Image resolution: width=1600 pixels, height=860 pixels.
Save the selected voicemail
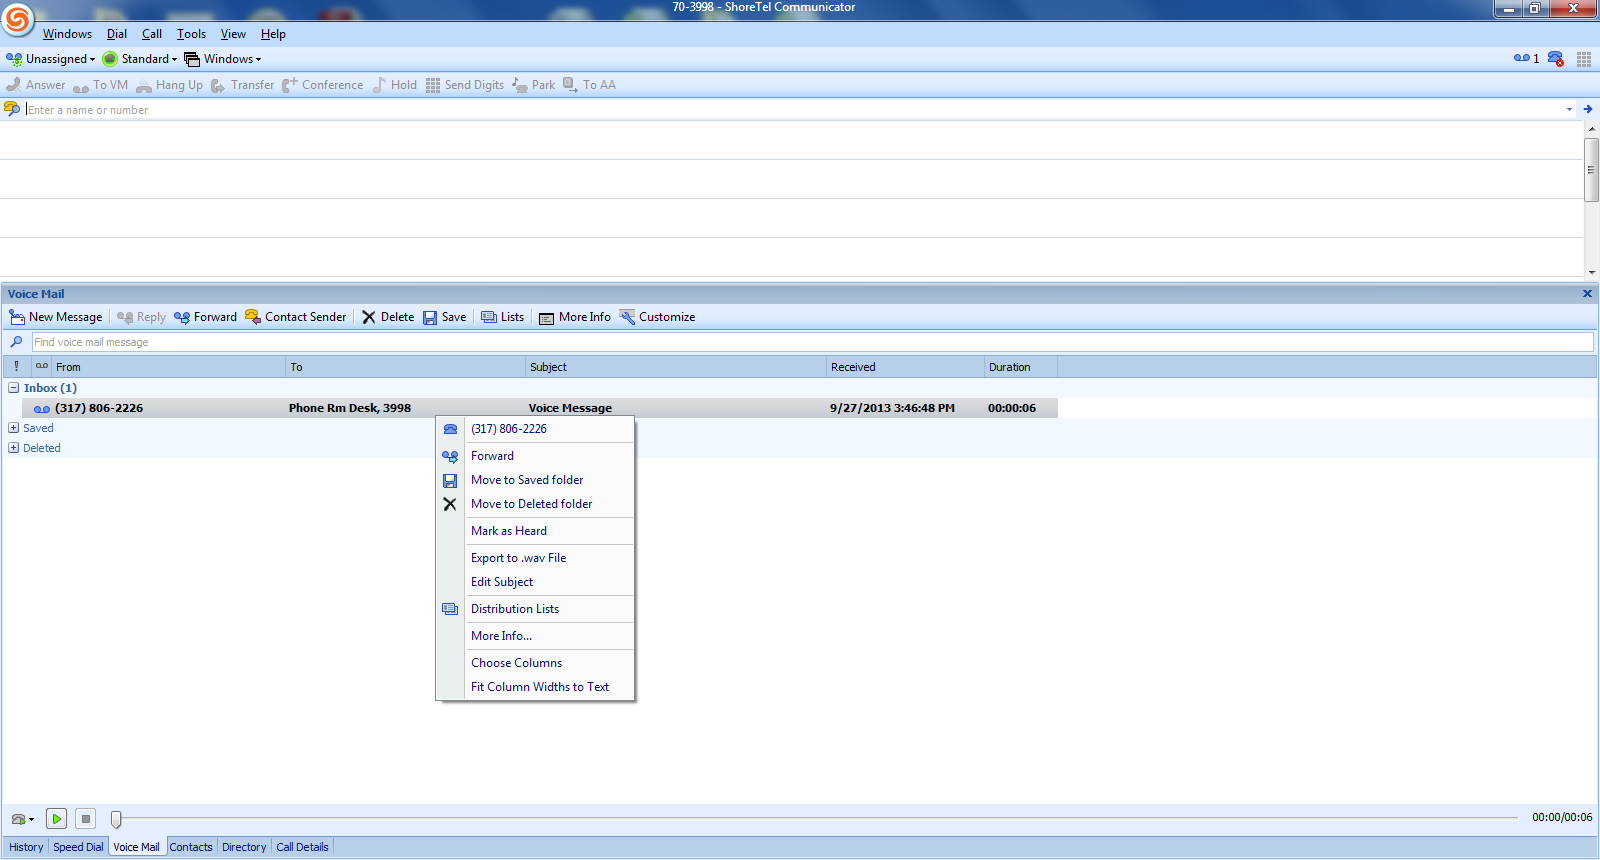coord(444,317)
